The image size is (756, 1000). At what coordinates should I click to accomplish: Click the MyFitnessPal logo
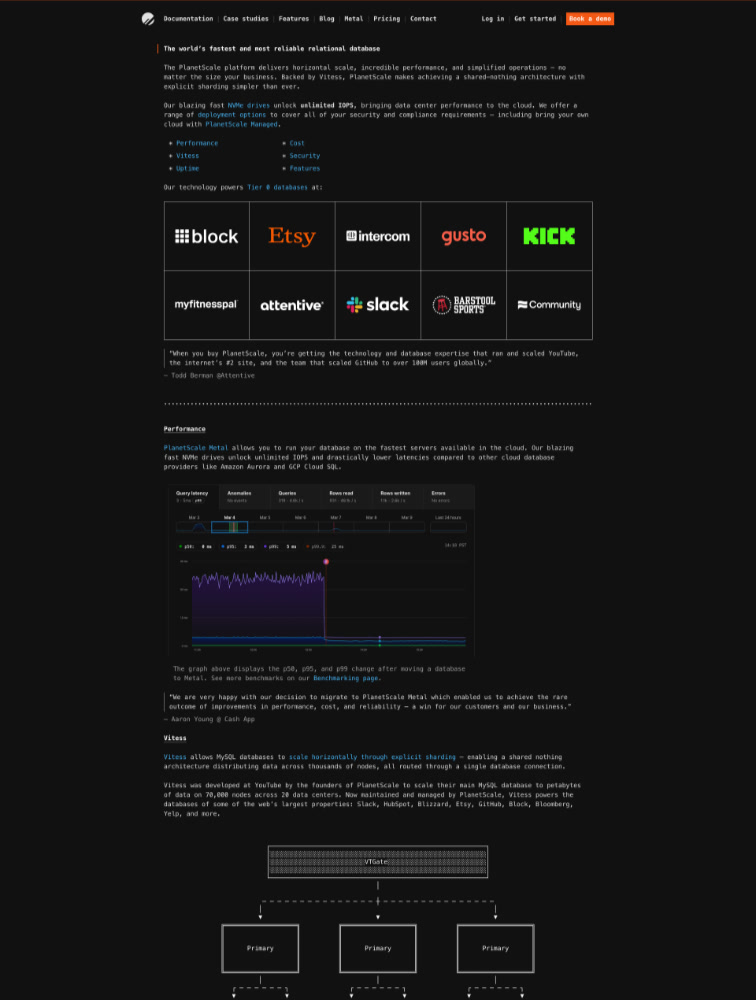(207, 305)
